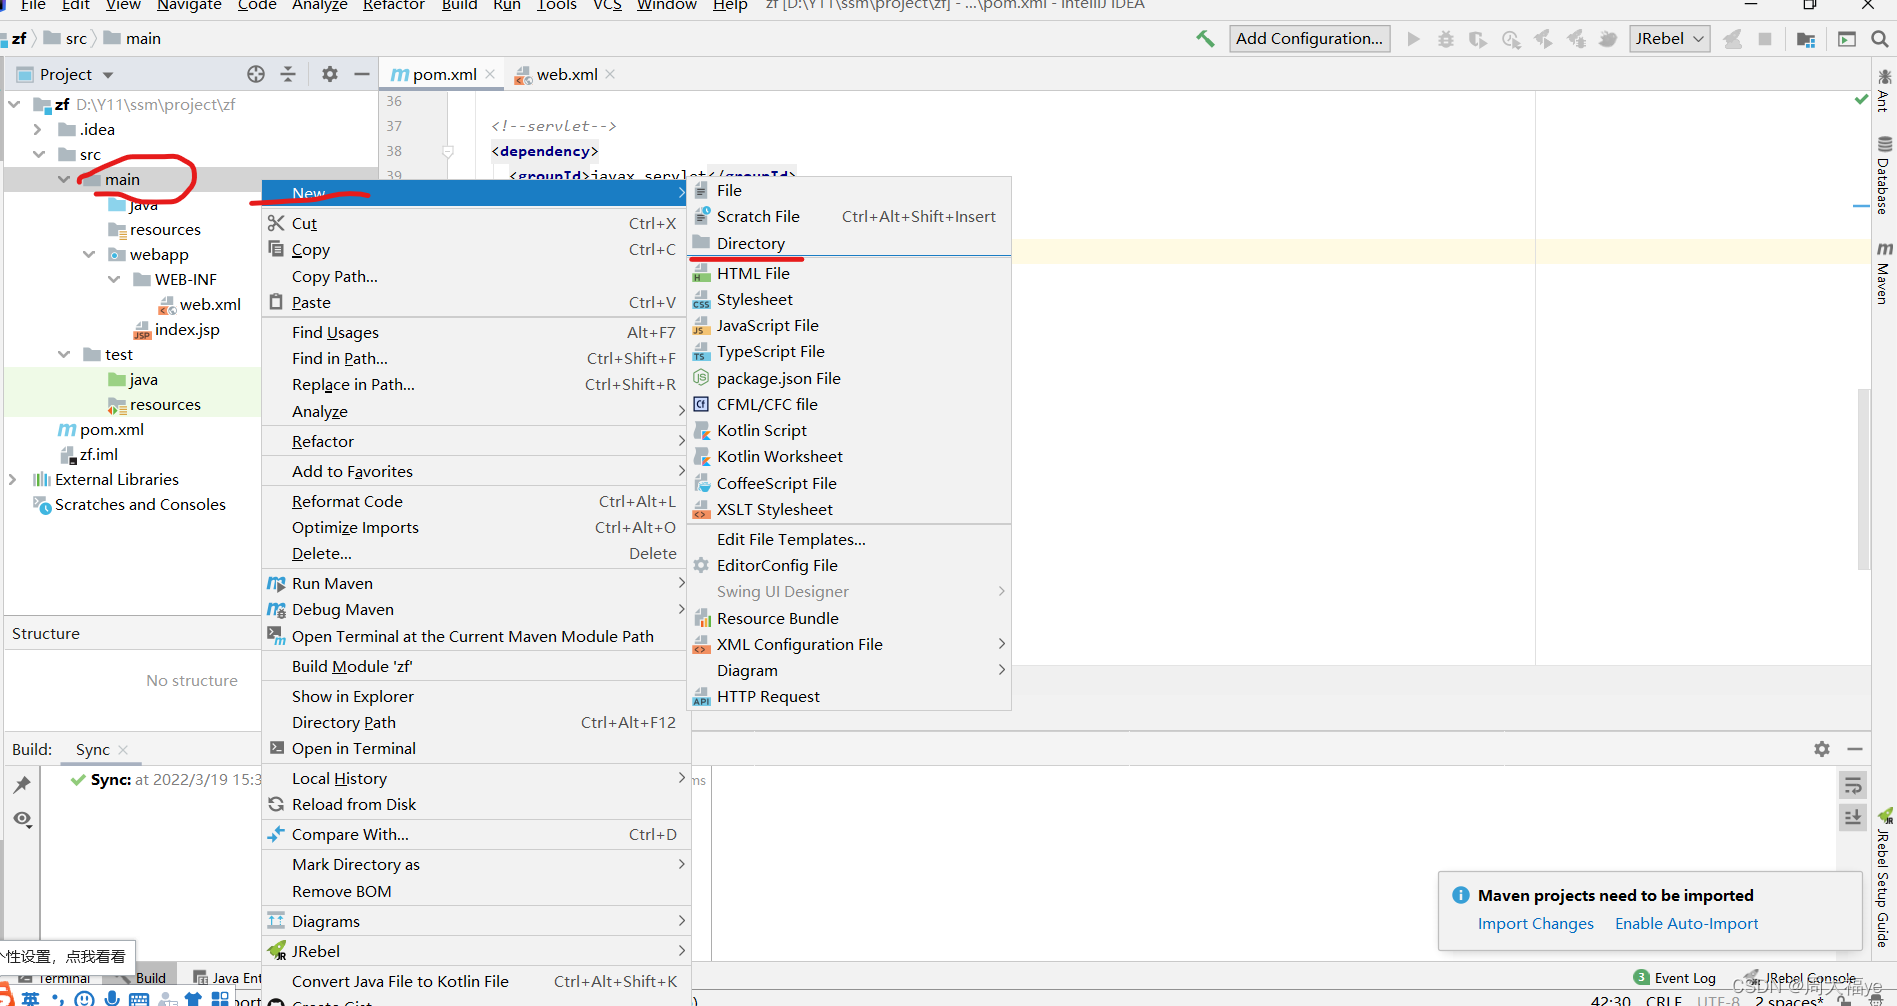Select Directory in New submenu
This screenshot has height=1006, width=1897.
pyautogui.click(x=850, y=243)
